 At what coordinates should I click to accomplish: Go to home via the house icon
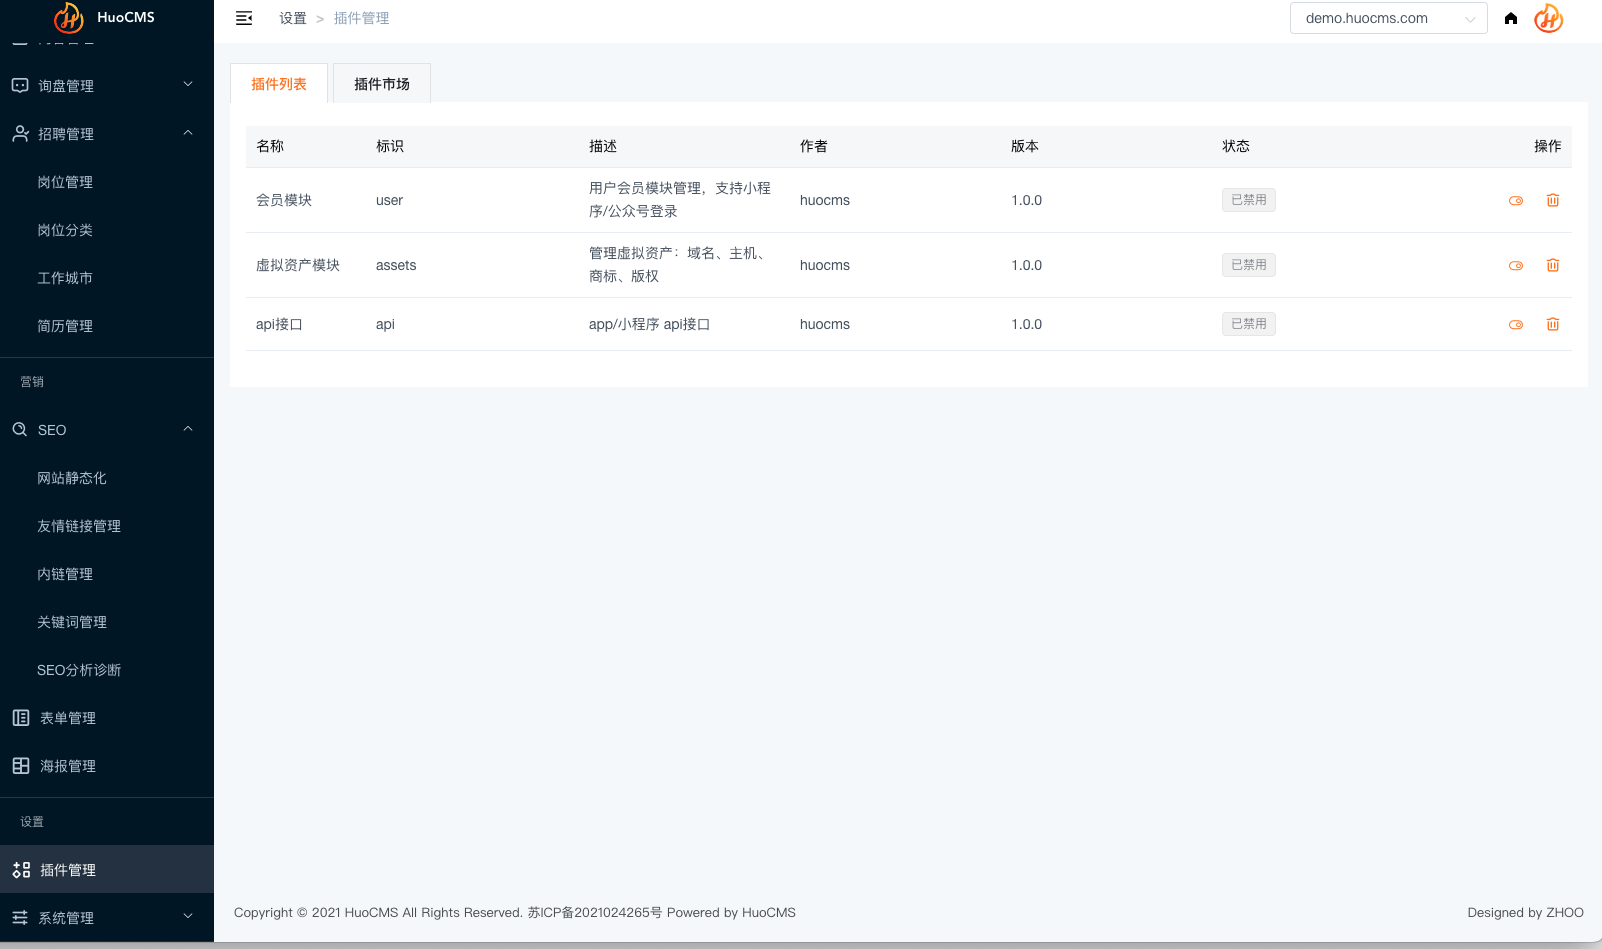coord(1511,18)
